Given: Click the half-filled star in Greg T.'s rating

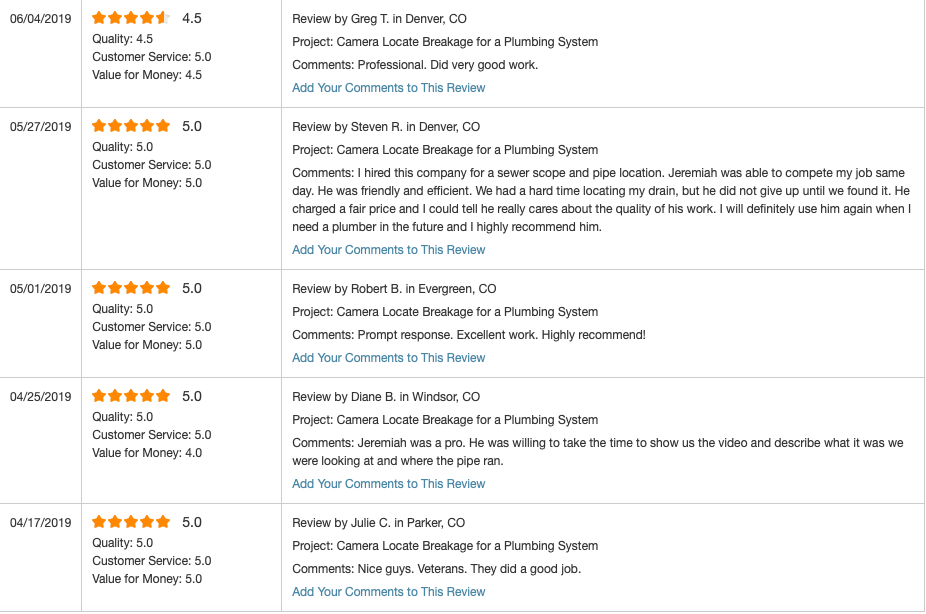Looking at the screenshot, I should [163, 18].
